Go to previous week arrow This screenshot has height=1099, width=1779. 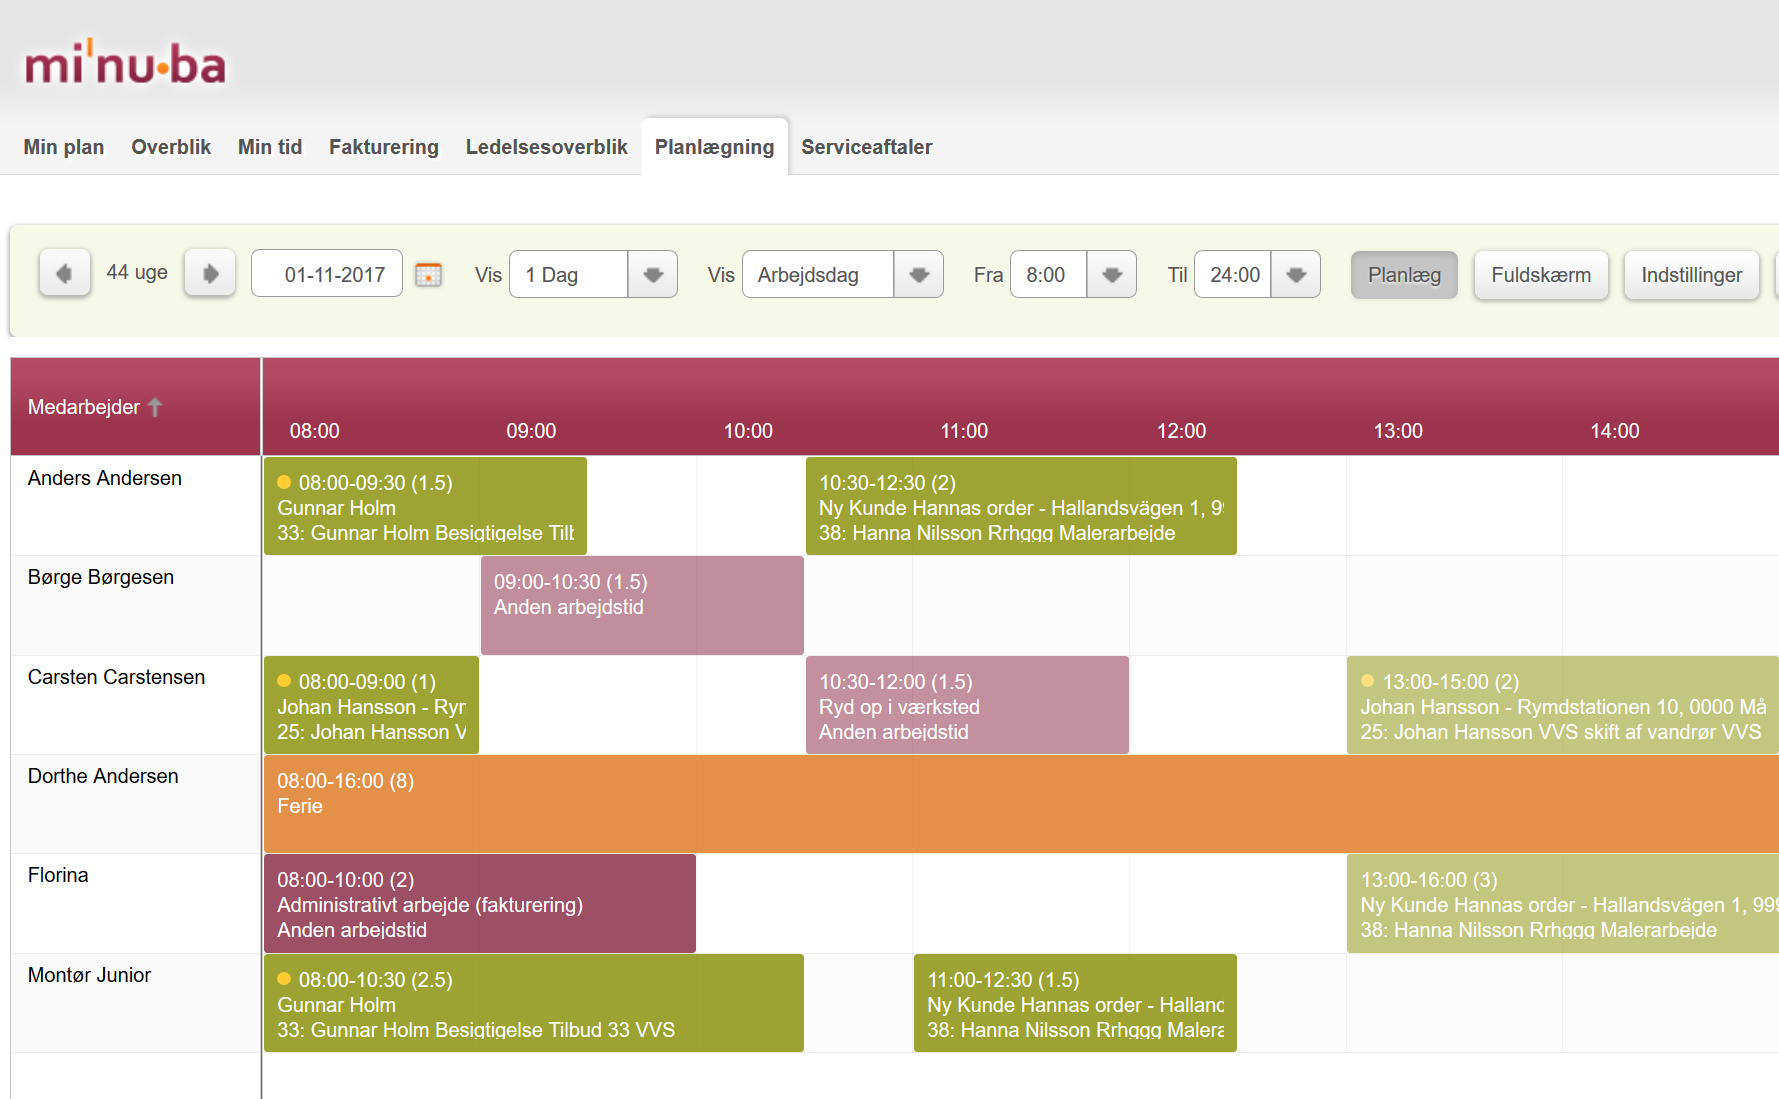click(x=65, y=274)
